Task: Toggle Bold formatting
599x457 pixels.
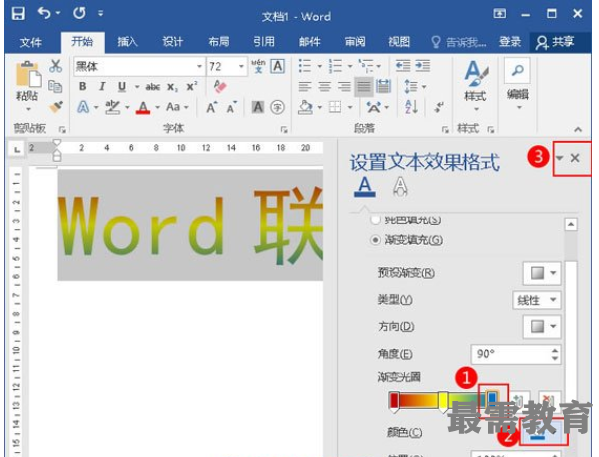Action: pyautogui.click(x=83, y=87)
